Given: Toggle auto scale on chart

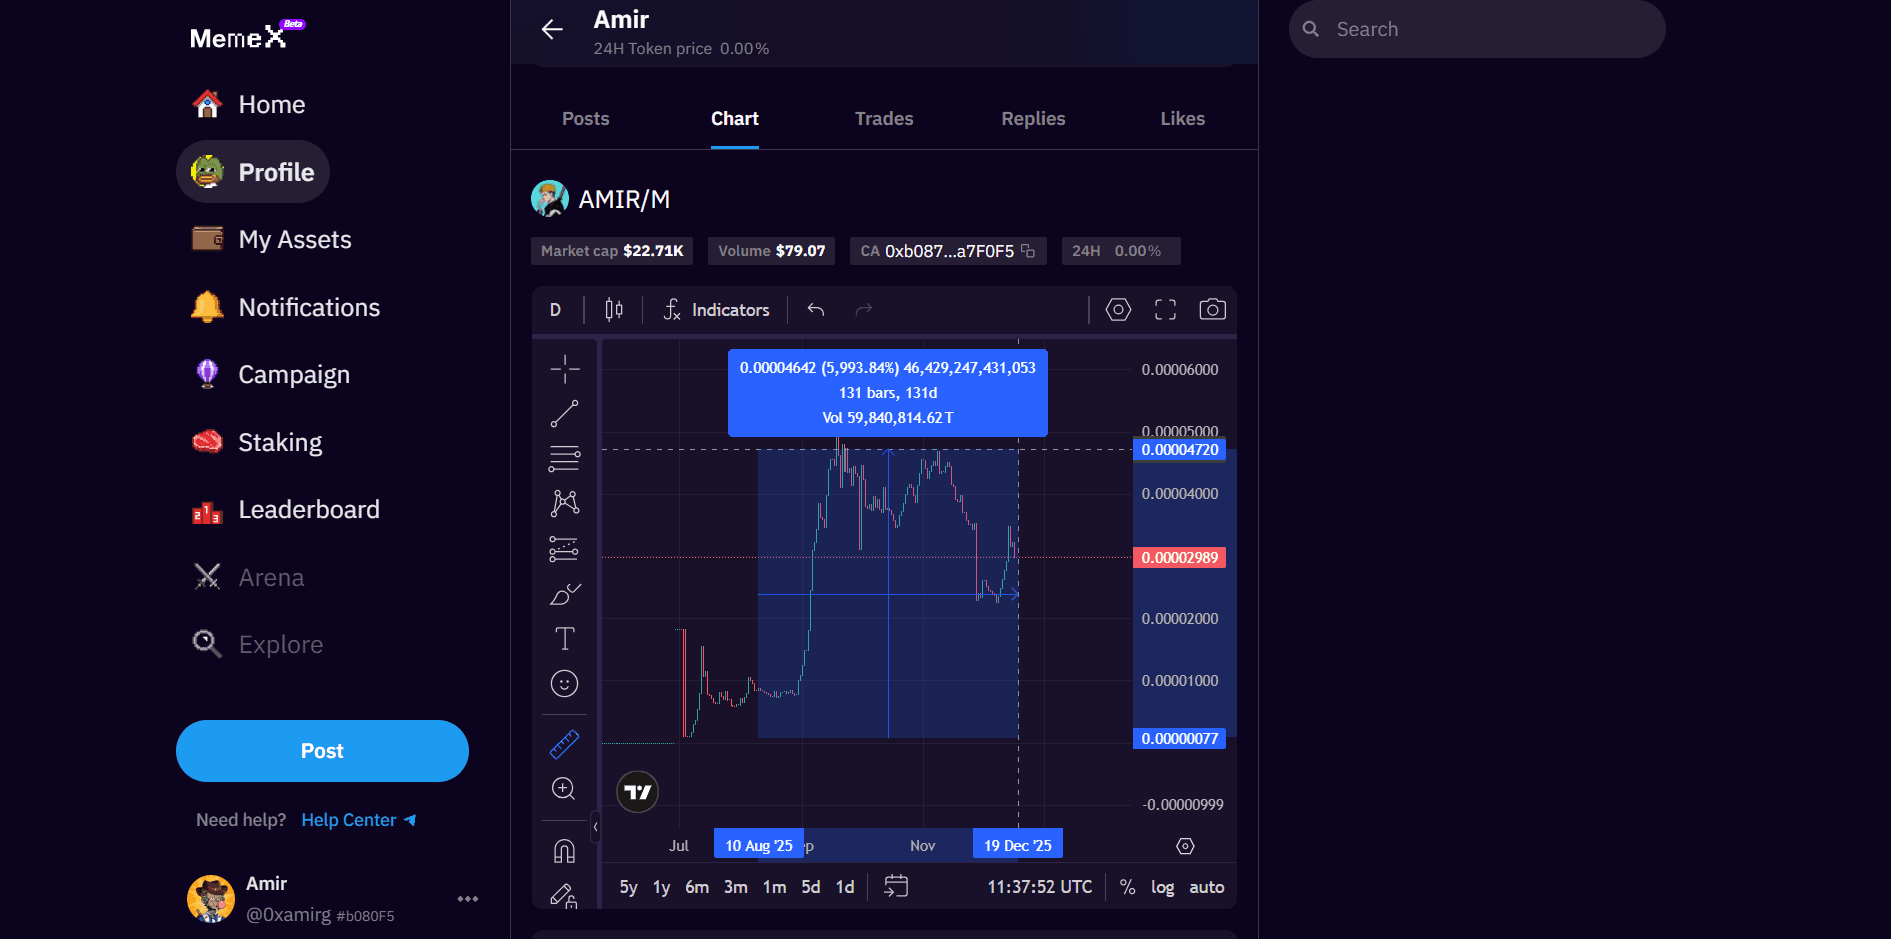Looking at the screenshot, I should (1206, 887).
